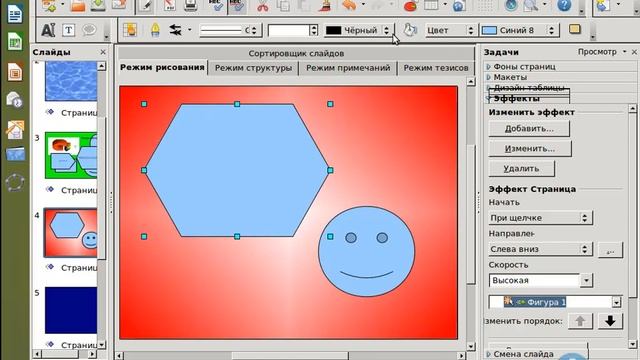Select Фигура 1 in effects list

535,302
